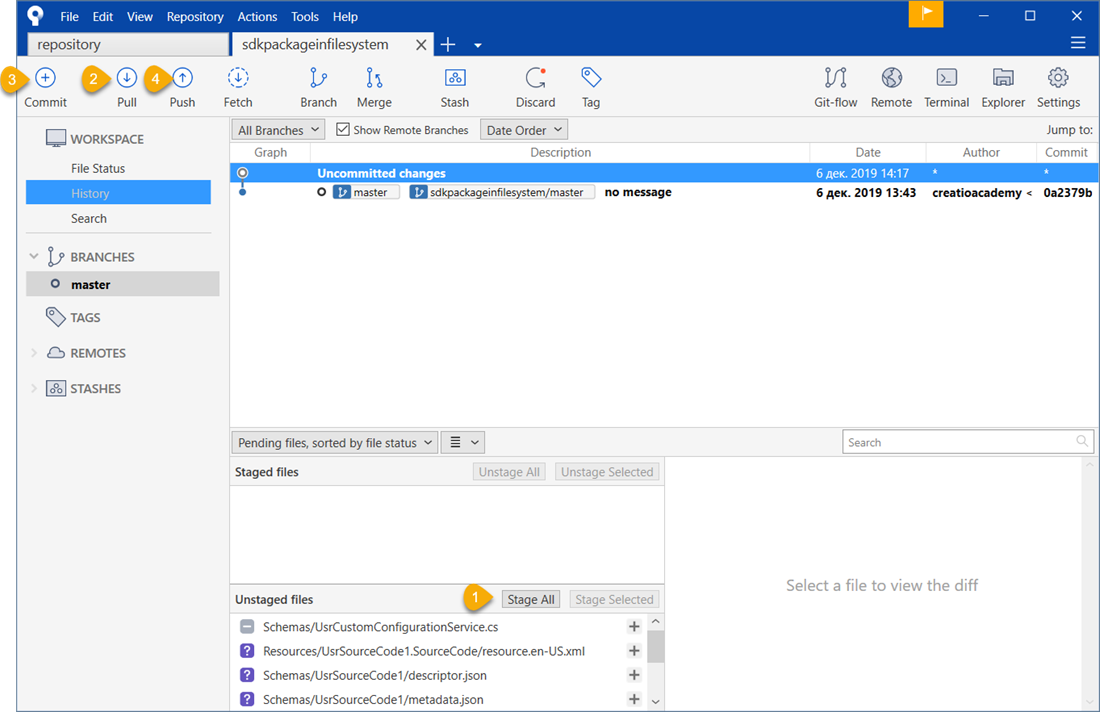
Task: Stash current changes
Action: [454, 86]
